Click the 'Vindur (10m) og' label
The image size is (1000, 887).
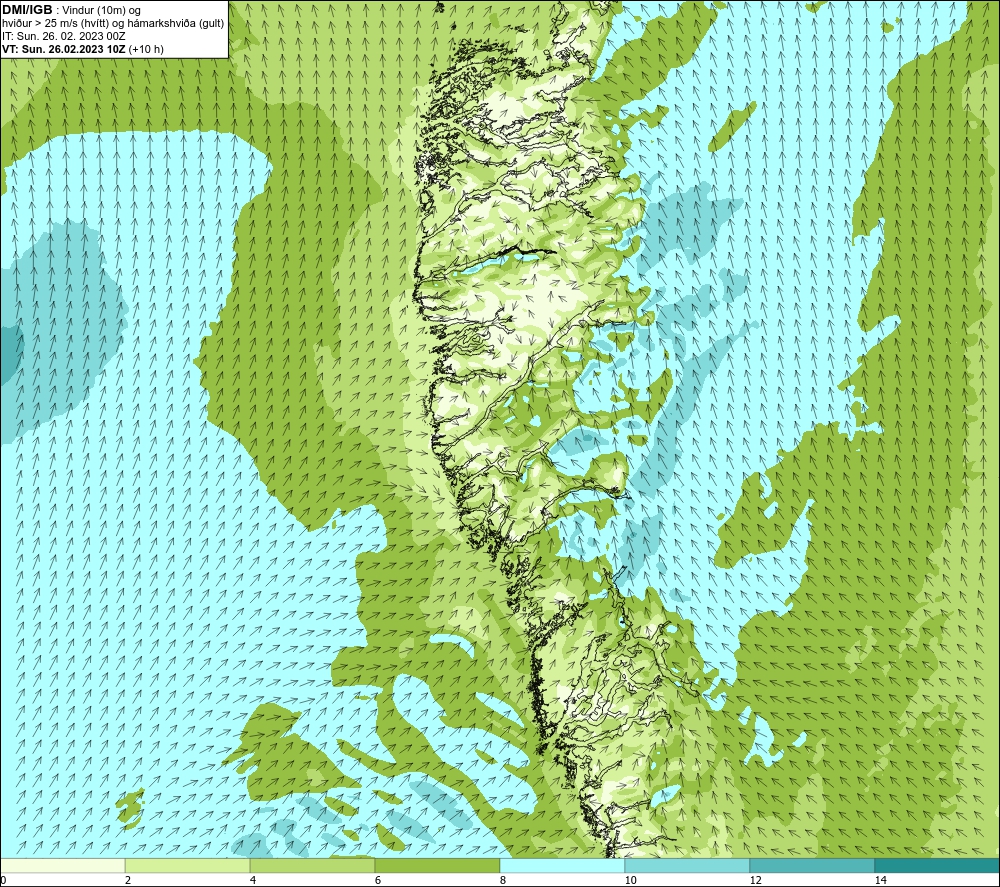pyautogui.click(x=101, y=11)
